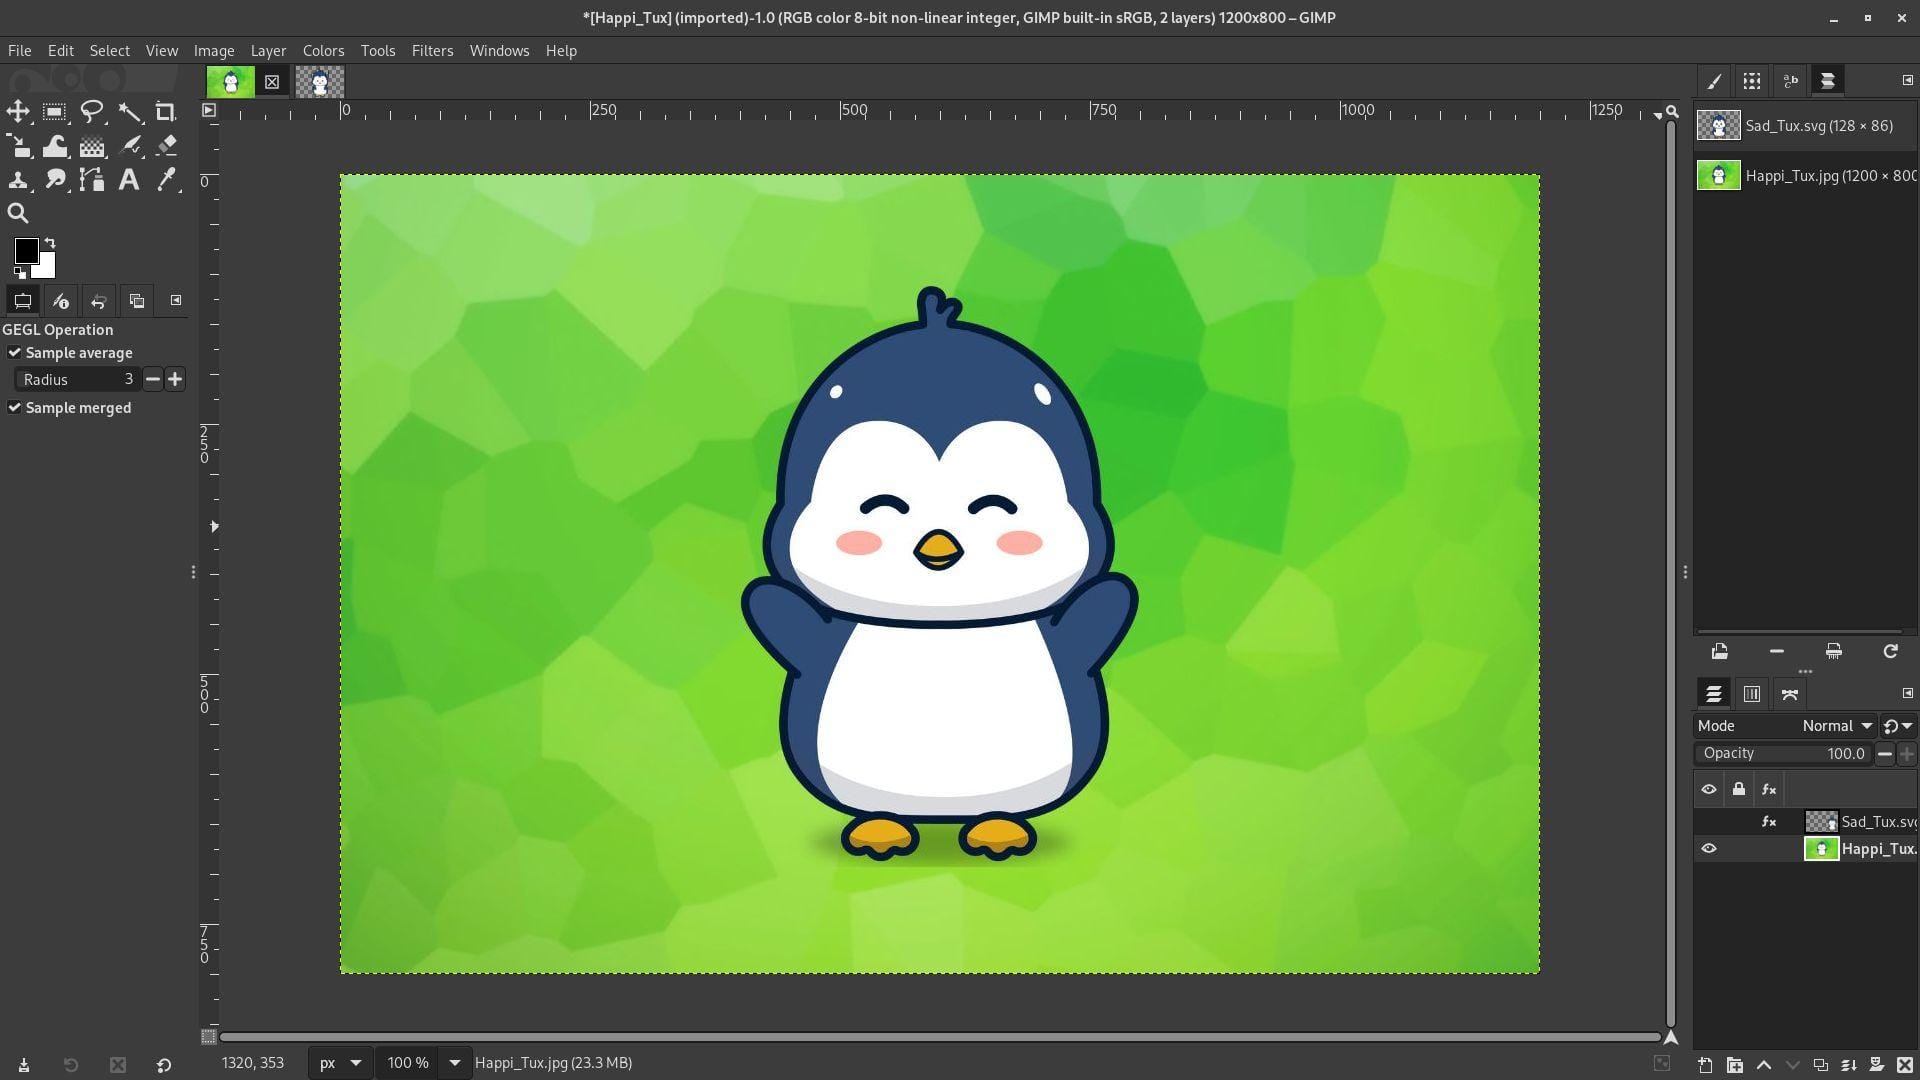Create a new layer
The height and width of the screenshot is (1080, 1920).
(1705, 1065)
